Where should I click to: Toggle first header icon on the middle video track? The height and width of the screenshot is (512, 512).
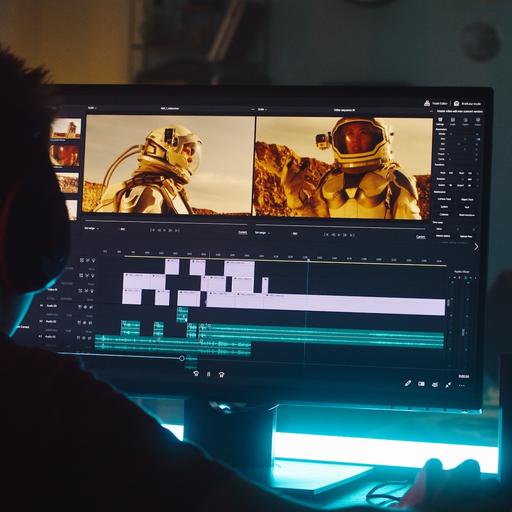[81, 276]
